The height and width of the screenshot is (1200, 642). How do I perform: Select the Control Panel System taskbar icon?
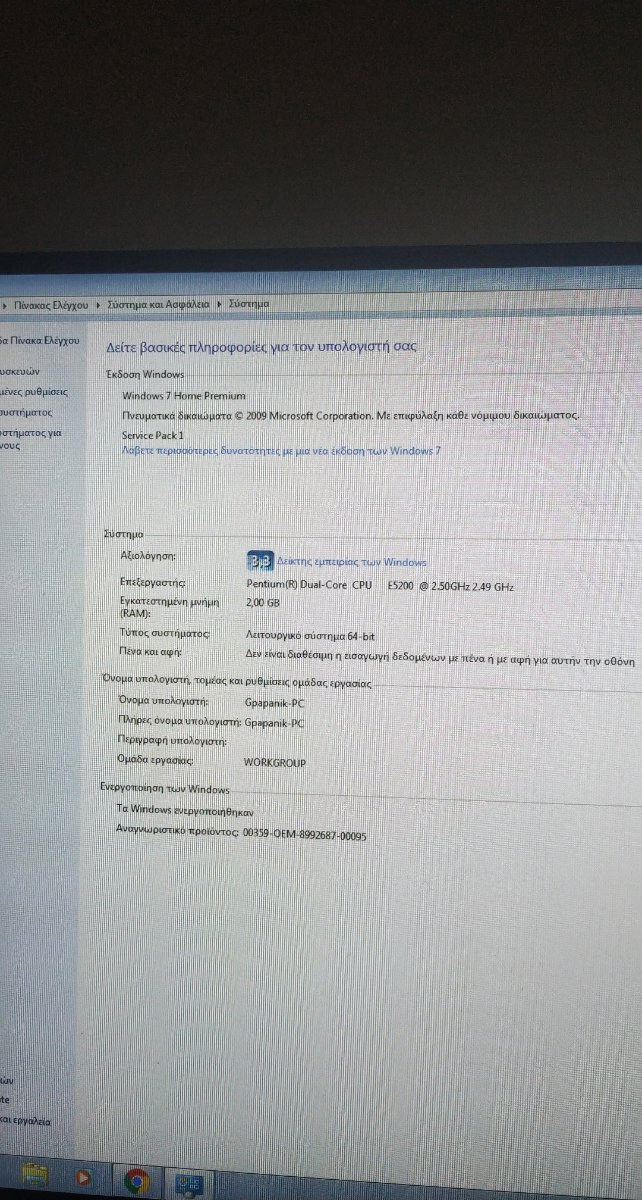pos(188,1185)
